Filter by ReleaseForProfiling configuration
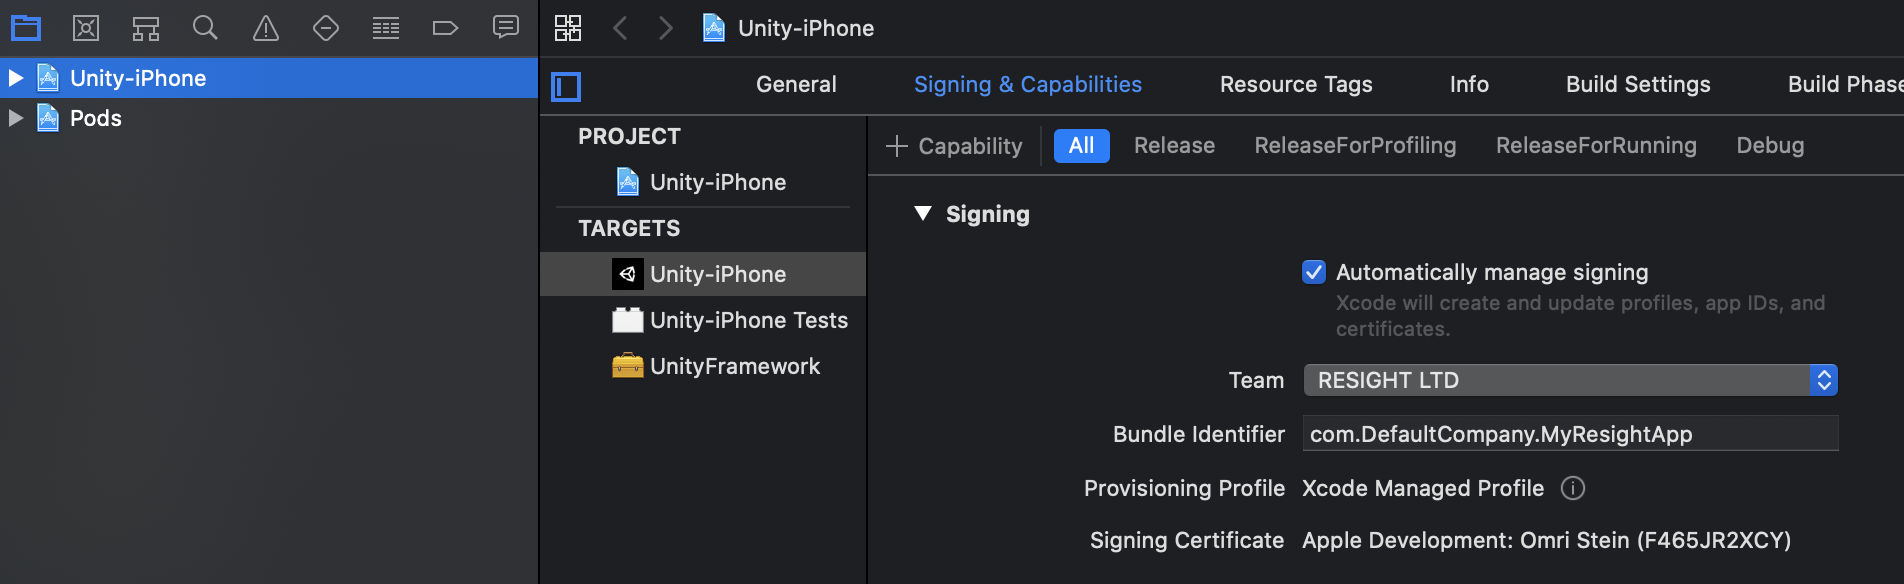The height and width of the screenshot is (584, 1904). click(x=1355, y=146)
